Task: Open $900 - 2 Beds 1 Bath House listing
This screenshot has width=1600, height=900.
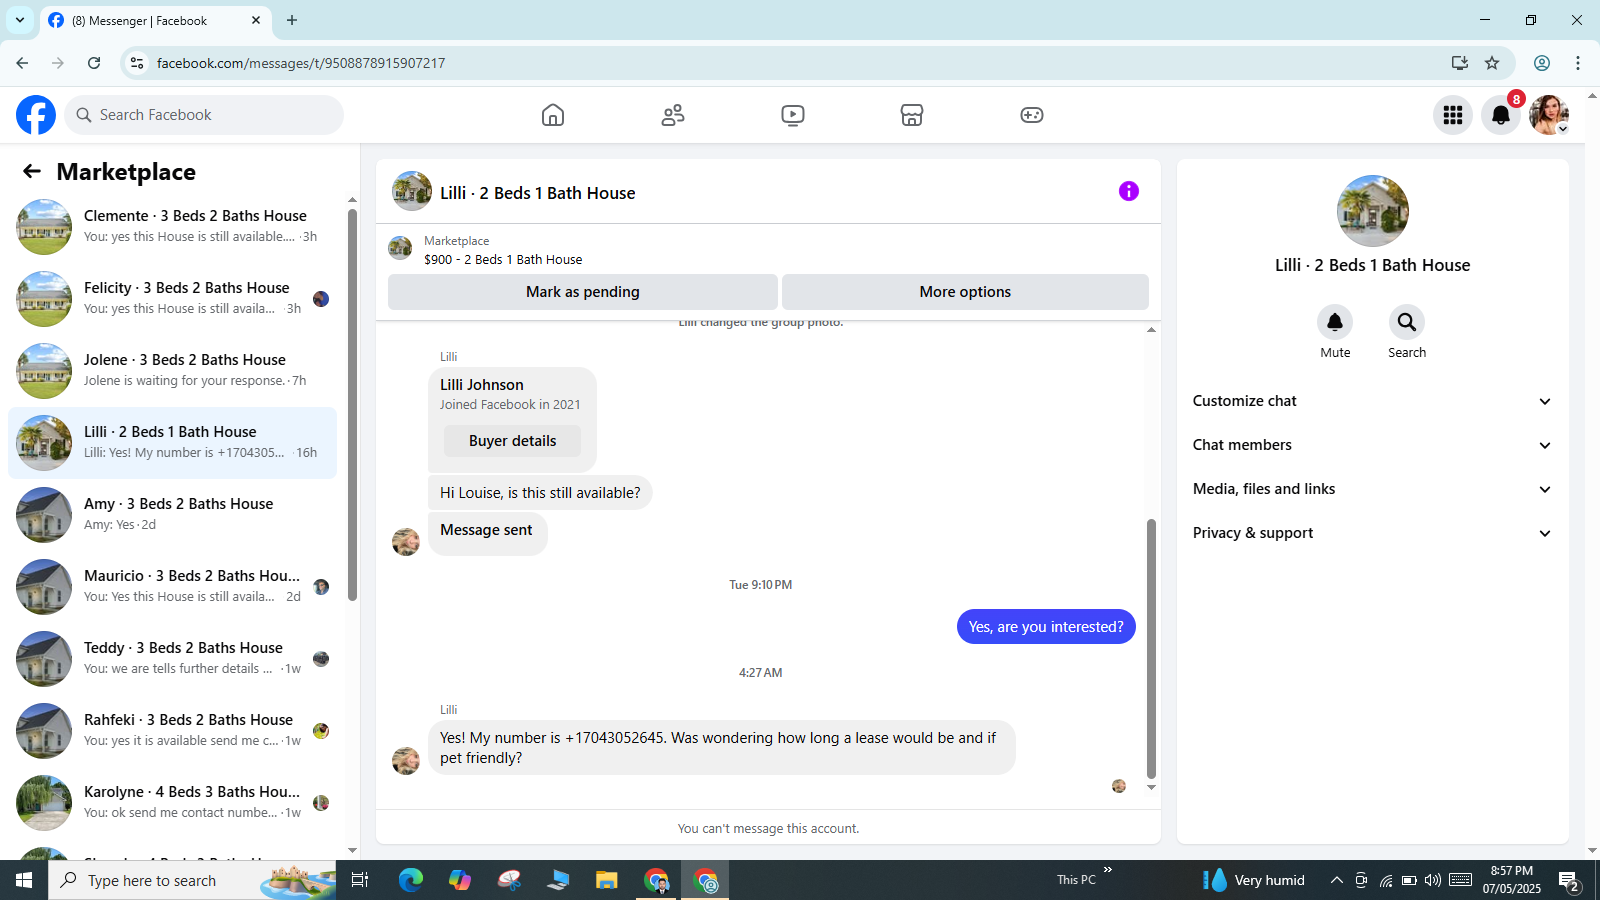Action: (x=503, y=259)
